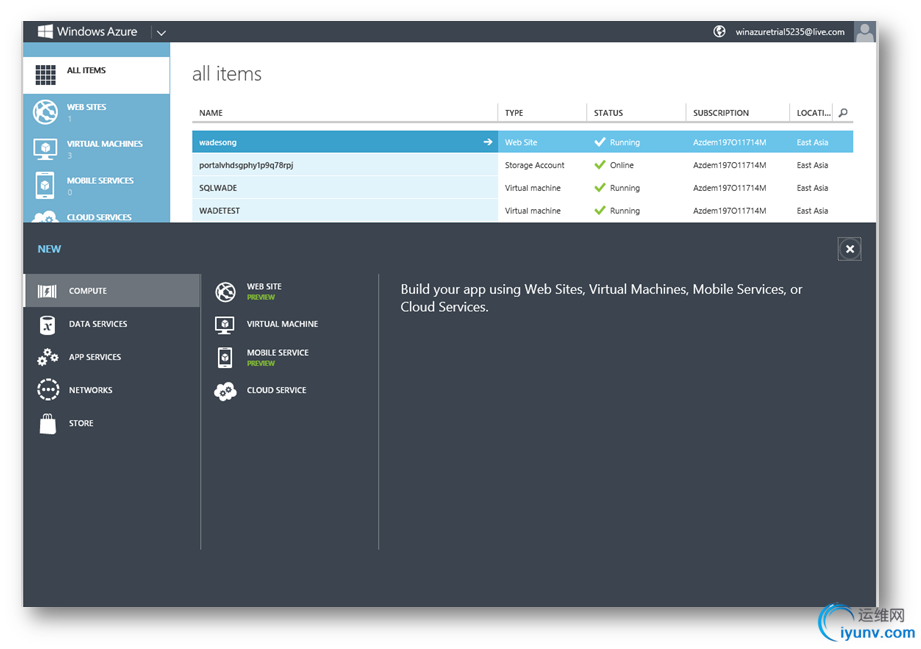The height and width of the screenshot is (649, 921).
Task: Select the All Items grid icon
Action: click(45, 75)
